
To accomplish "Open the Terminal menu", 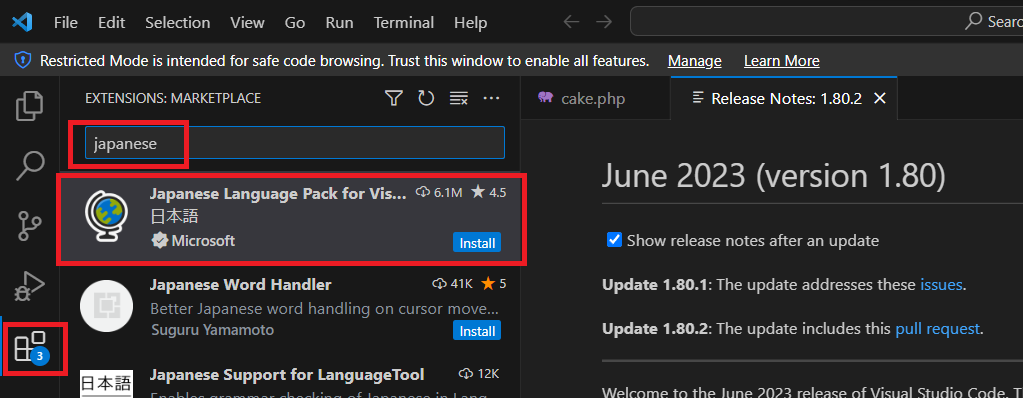I will (x=404, y=23).
